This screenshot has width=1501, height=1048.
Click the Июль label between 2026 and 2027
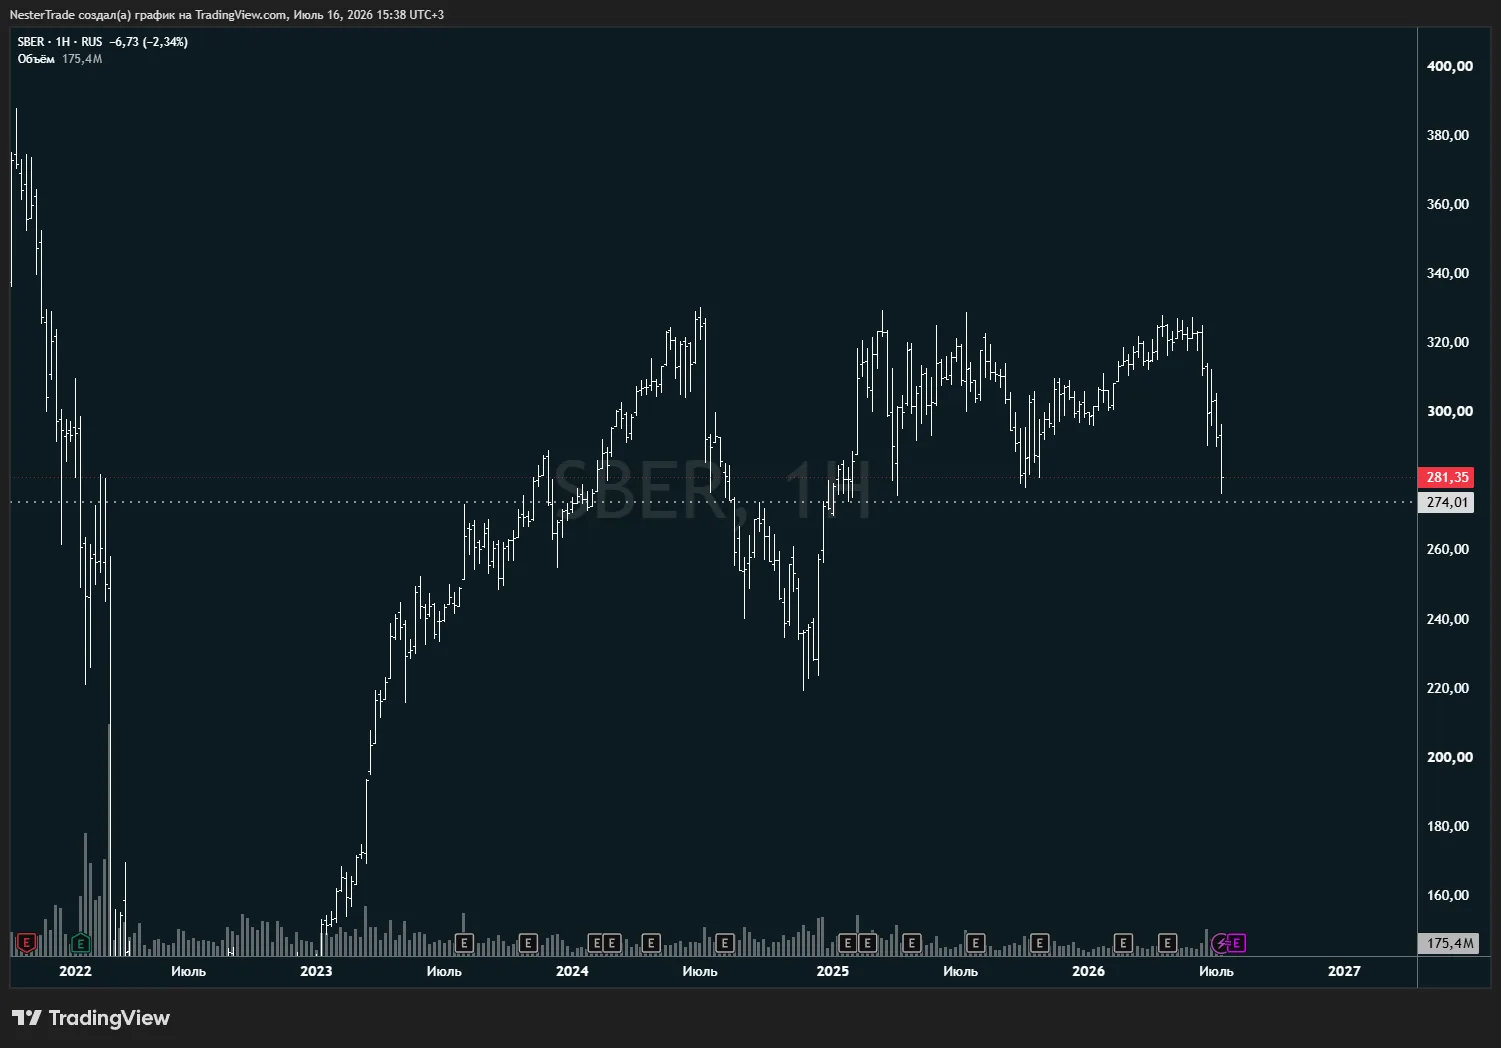pos(1216,971)
